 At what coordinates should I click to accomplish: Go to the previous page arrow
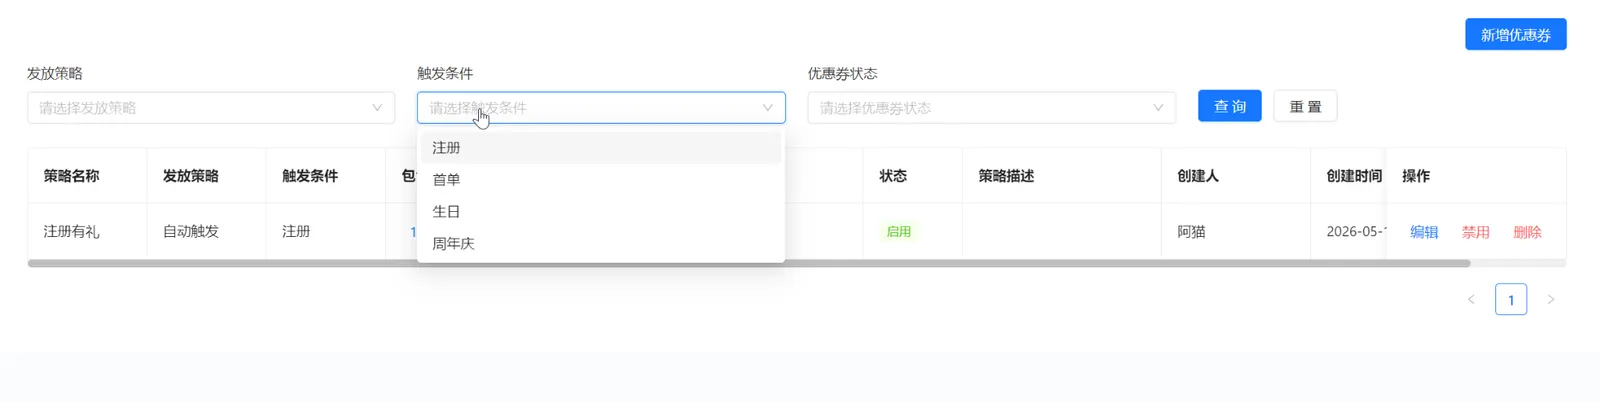coord(1471,299)
